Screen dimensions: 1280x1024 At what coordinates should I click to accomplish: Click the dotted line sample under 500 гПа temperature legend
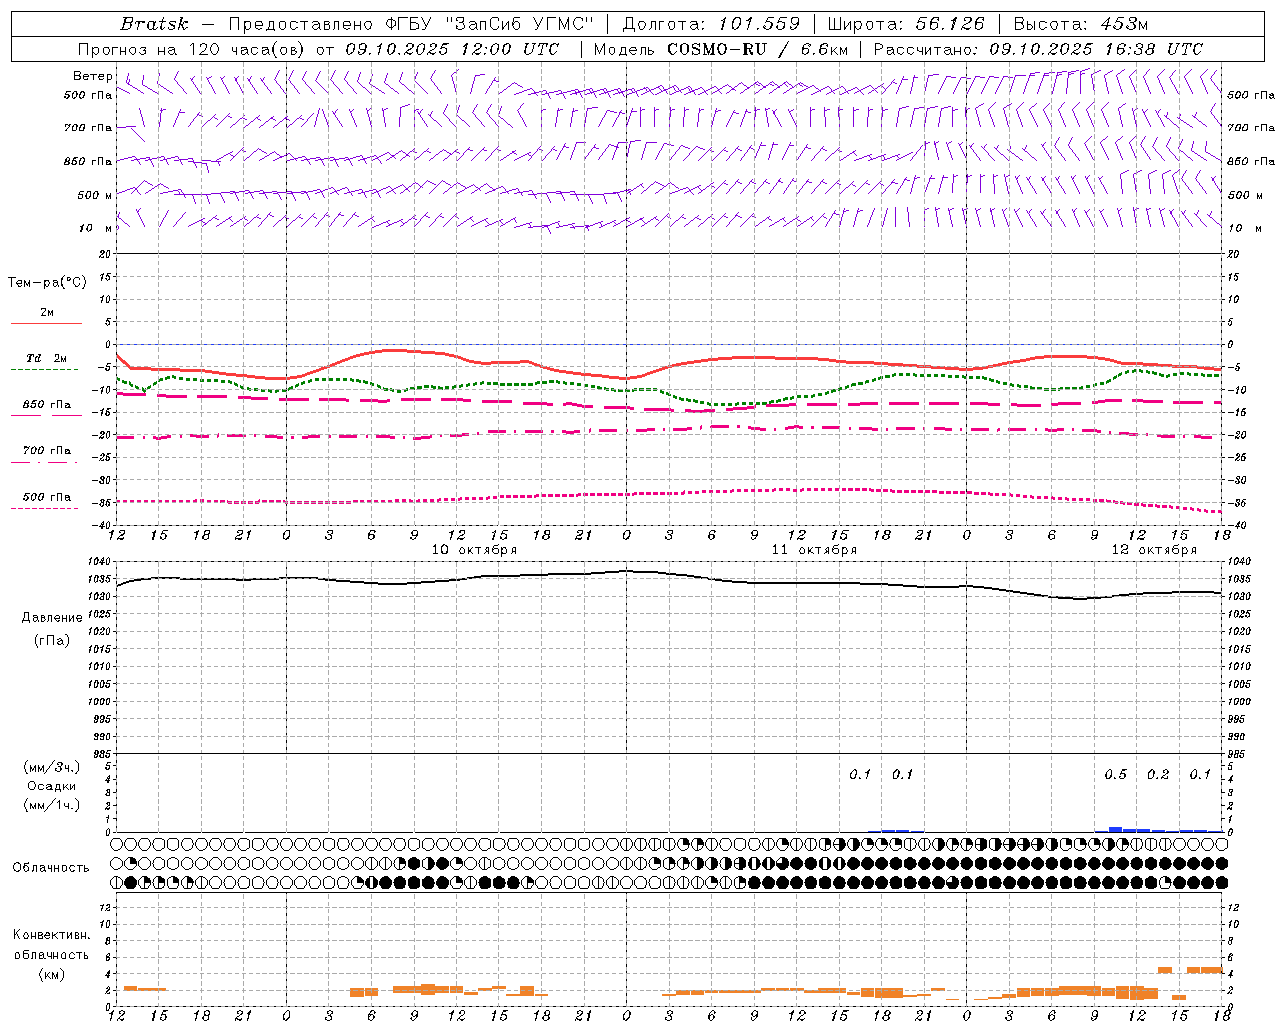46,508
